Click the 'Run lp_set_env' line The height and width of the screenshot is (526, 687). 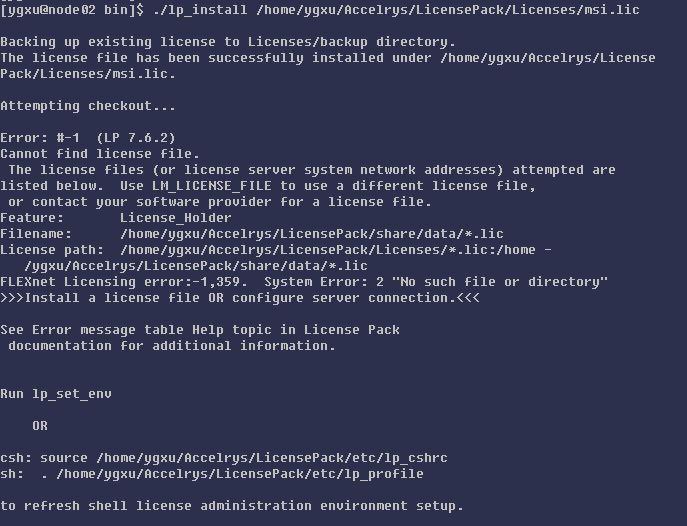(56, 394)
